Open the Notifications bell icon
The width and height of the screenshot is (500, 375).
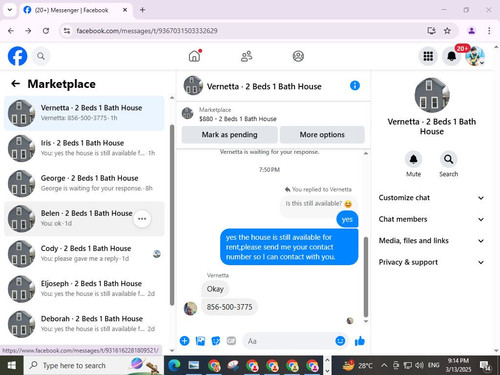(451, 56)
